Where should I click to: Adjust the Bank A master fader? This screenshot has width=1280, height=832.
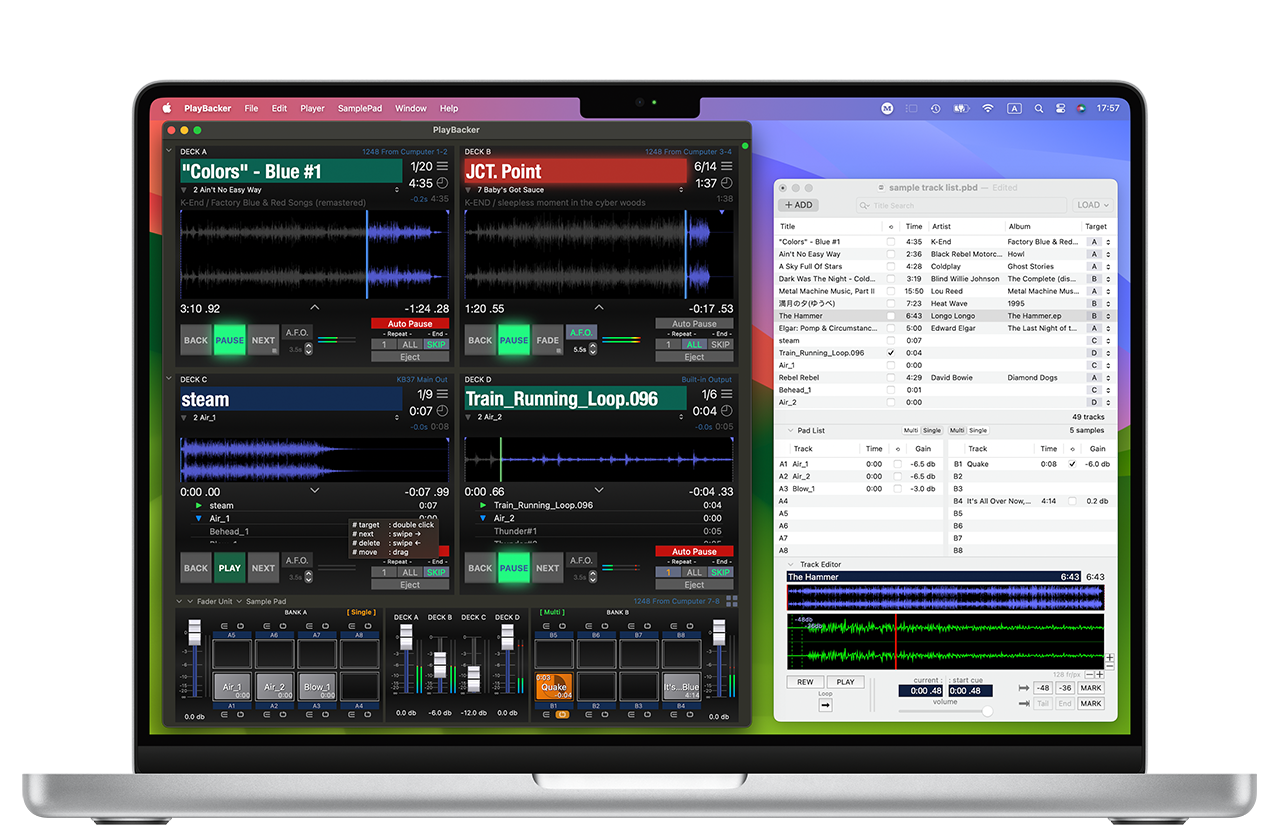195,630
